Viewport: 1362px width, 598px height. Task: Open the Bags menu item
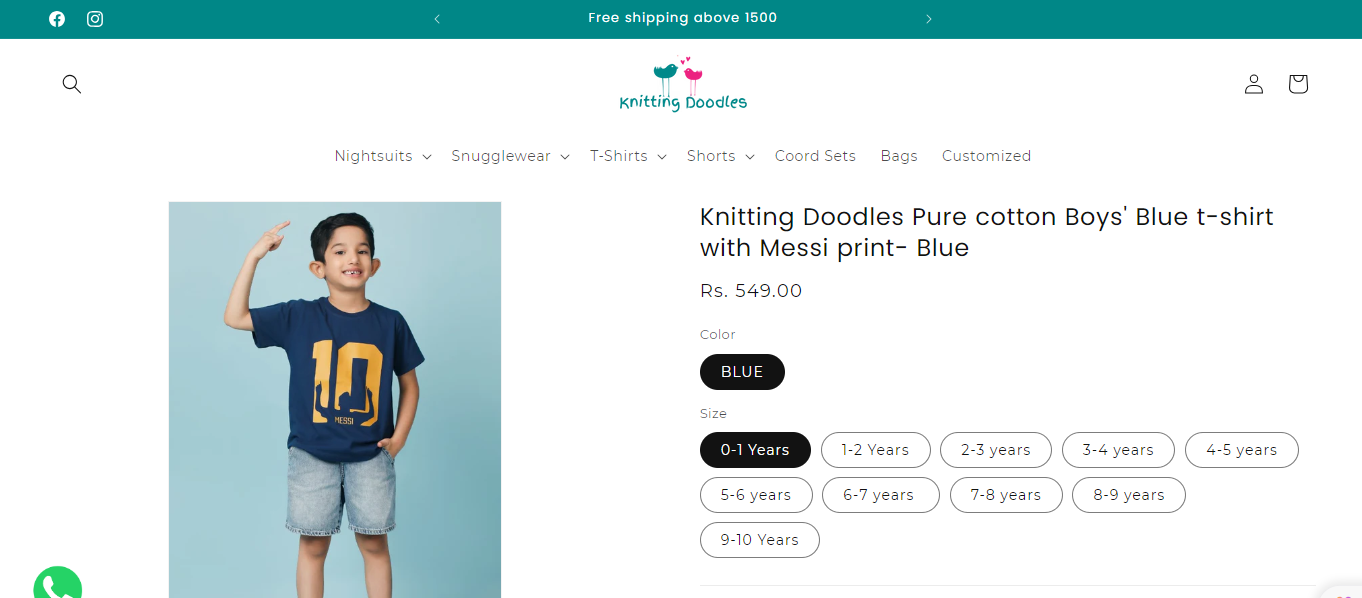(x=899, y=156)
